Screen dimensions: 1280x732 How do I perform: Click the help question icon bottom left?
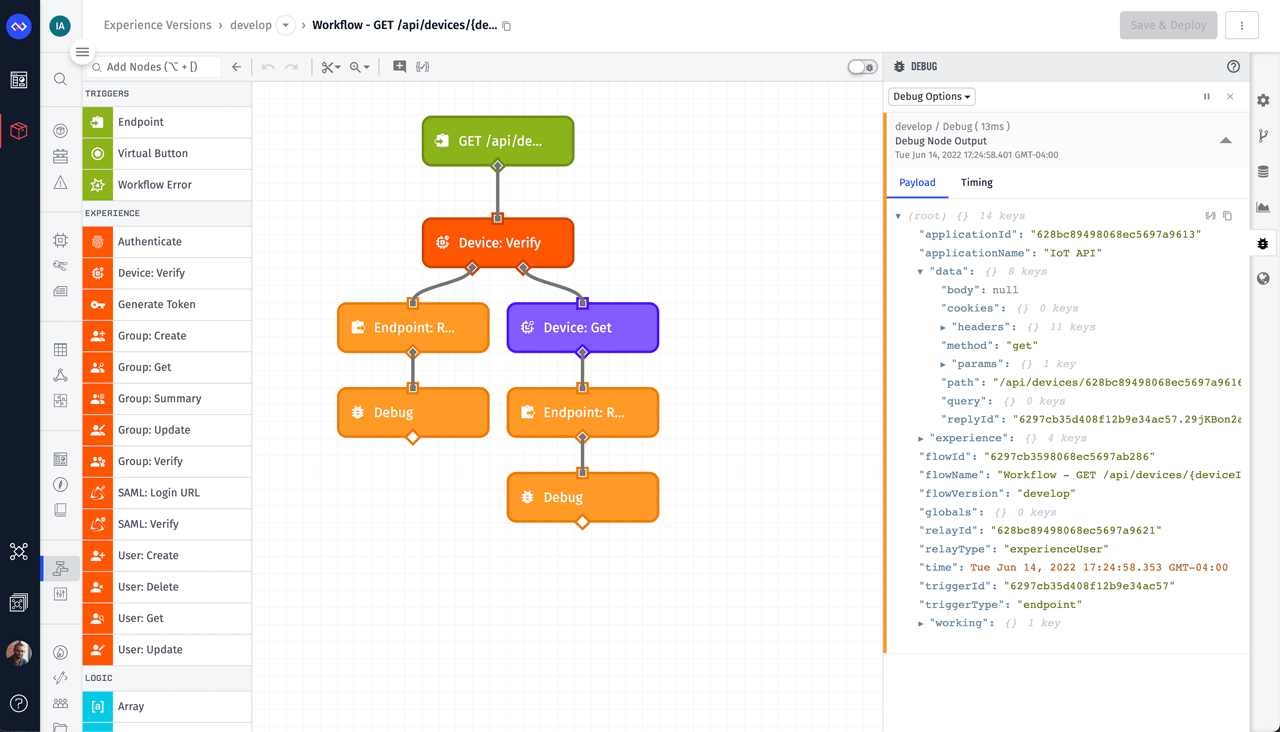[19, 703]
